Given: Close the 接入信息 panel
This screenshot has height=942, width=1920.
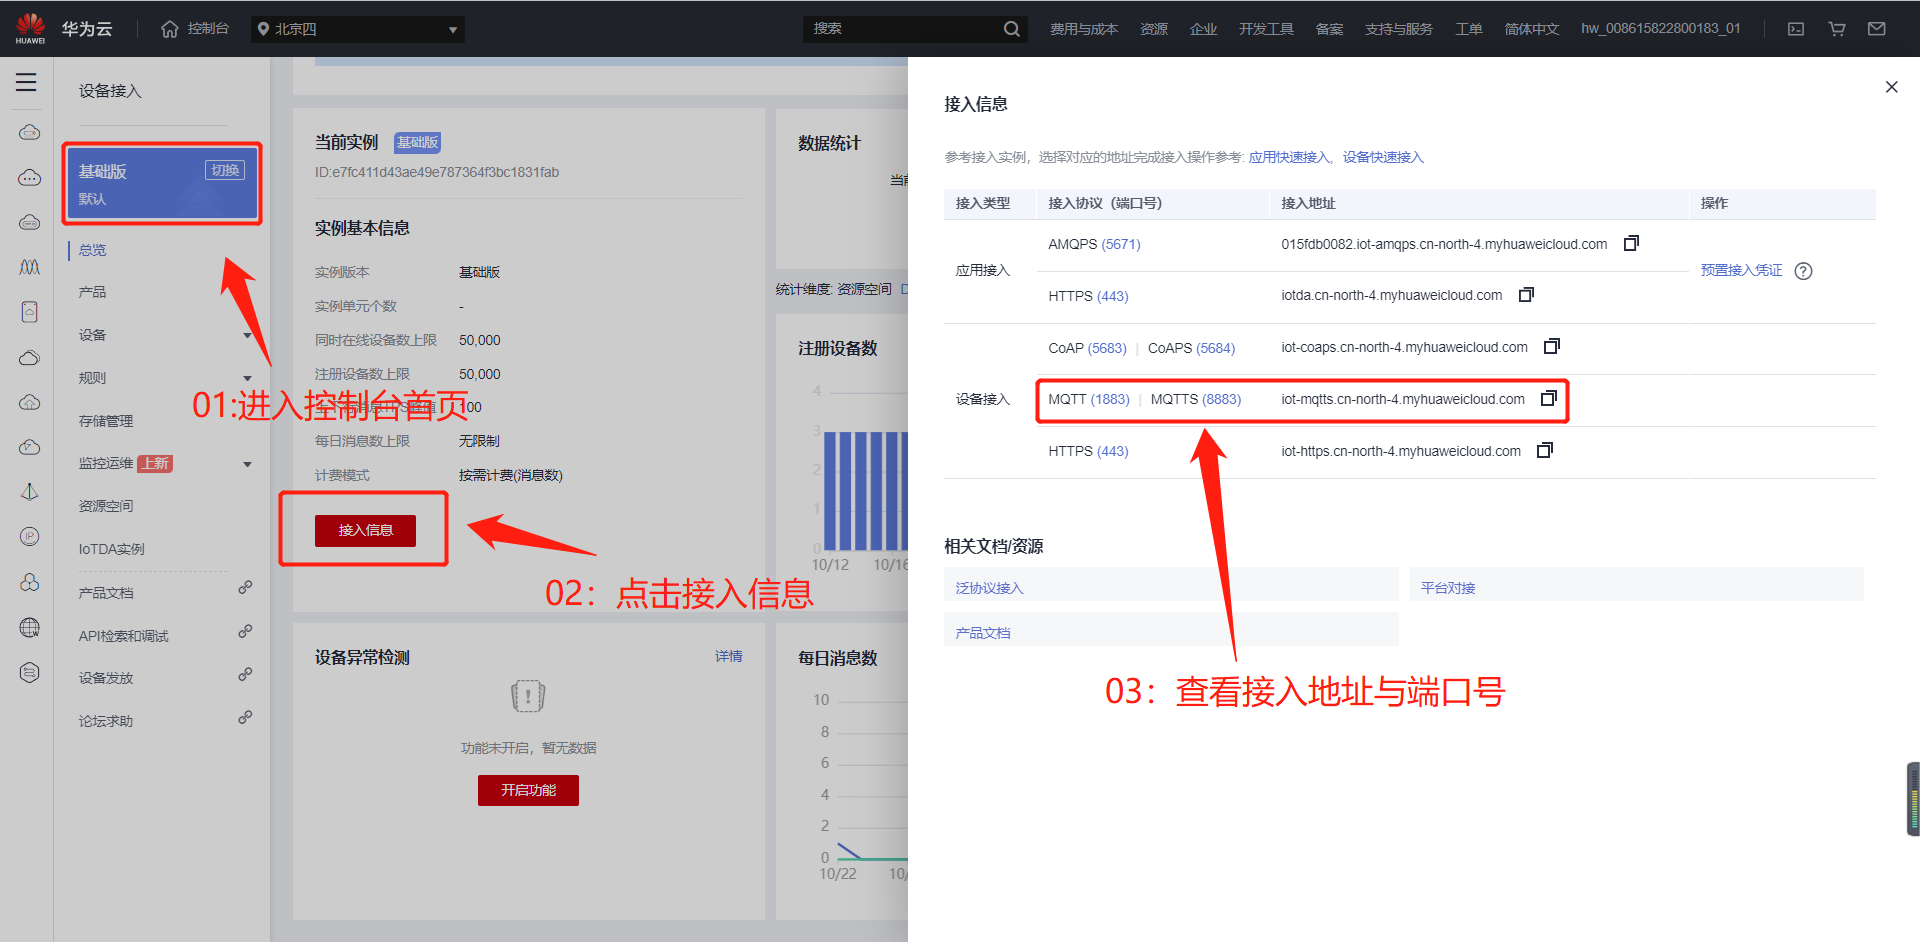Looking at the screenshot, I should [1891, 87].
